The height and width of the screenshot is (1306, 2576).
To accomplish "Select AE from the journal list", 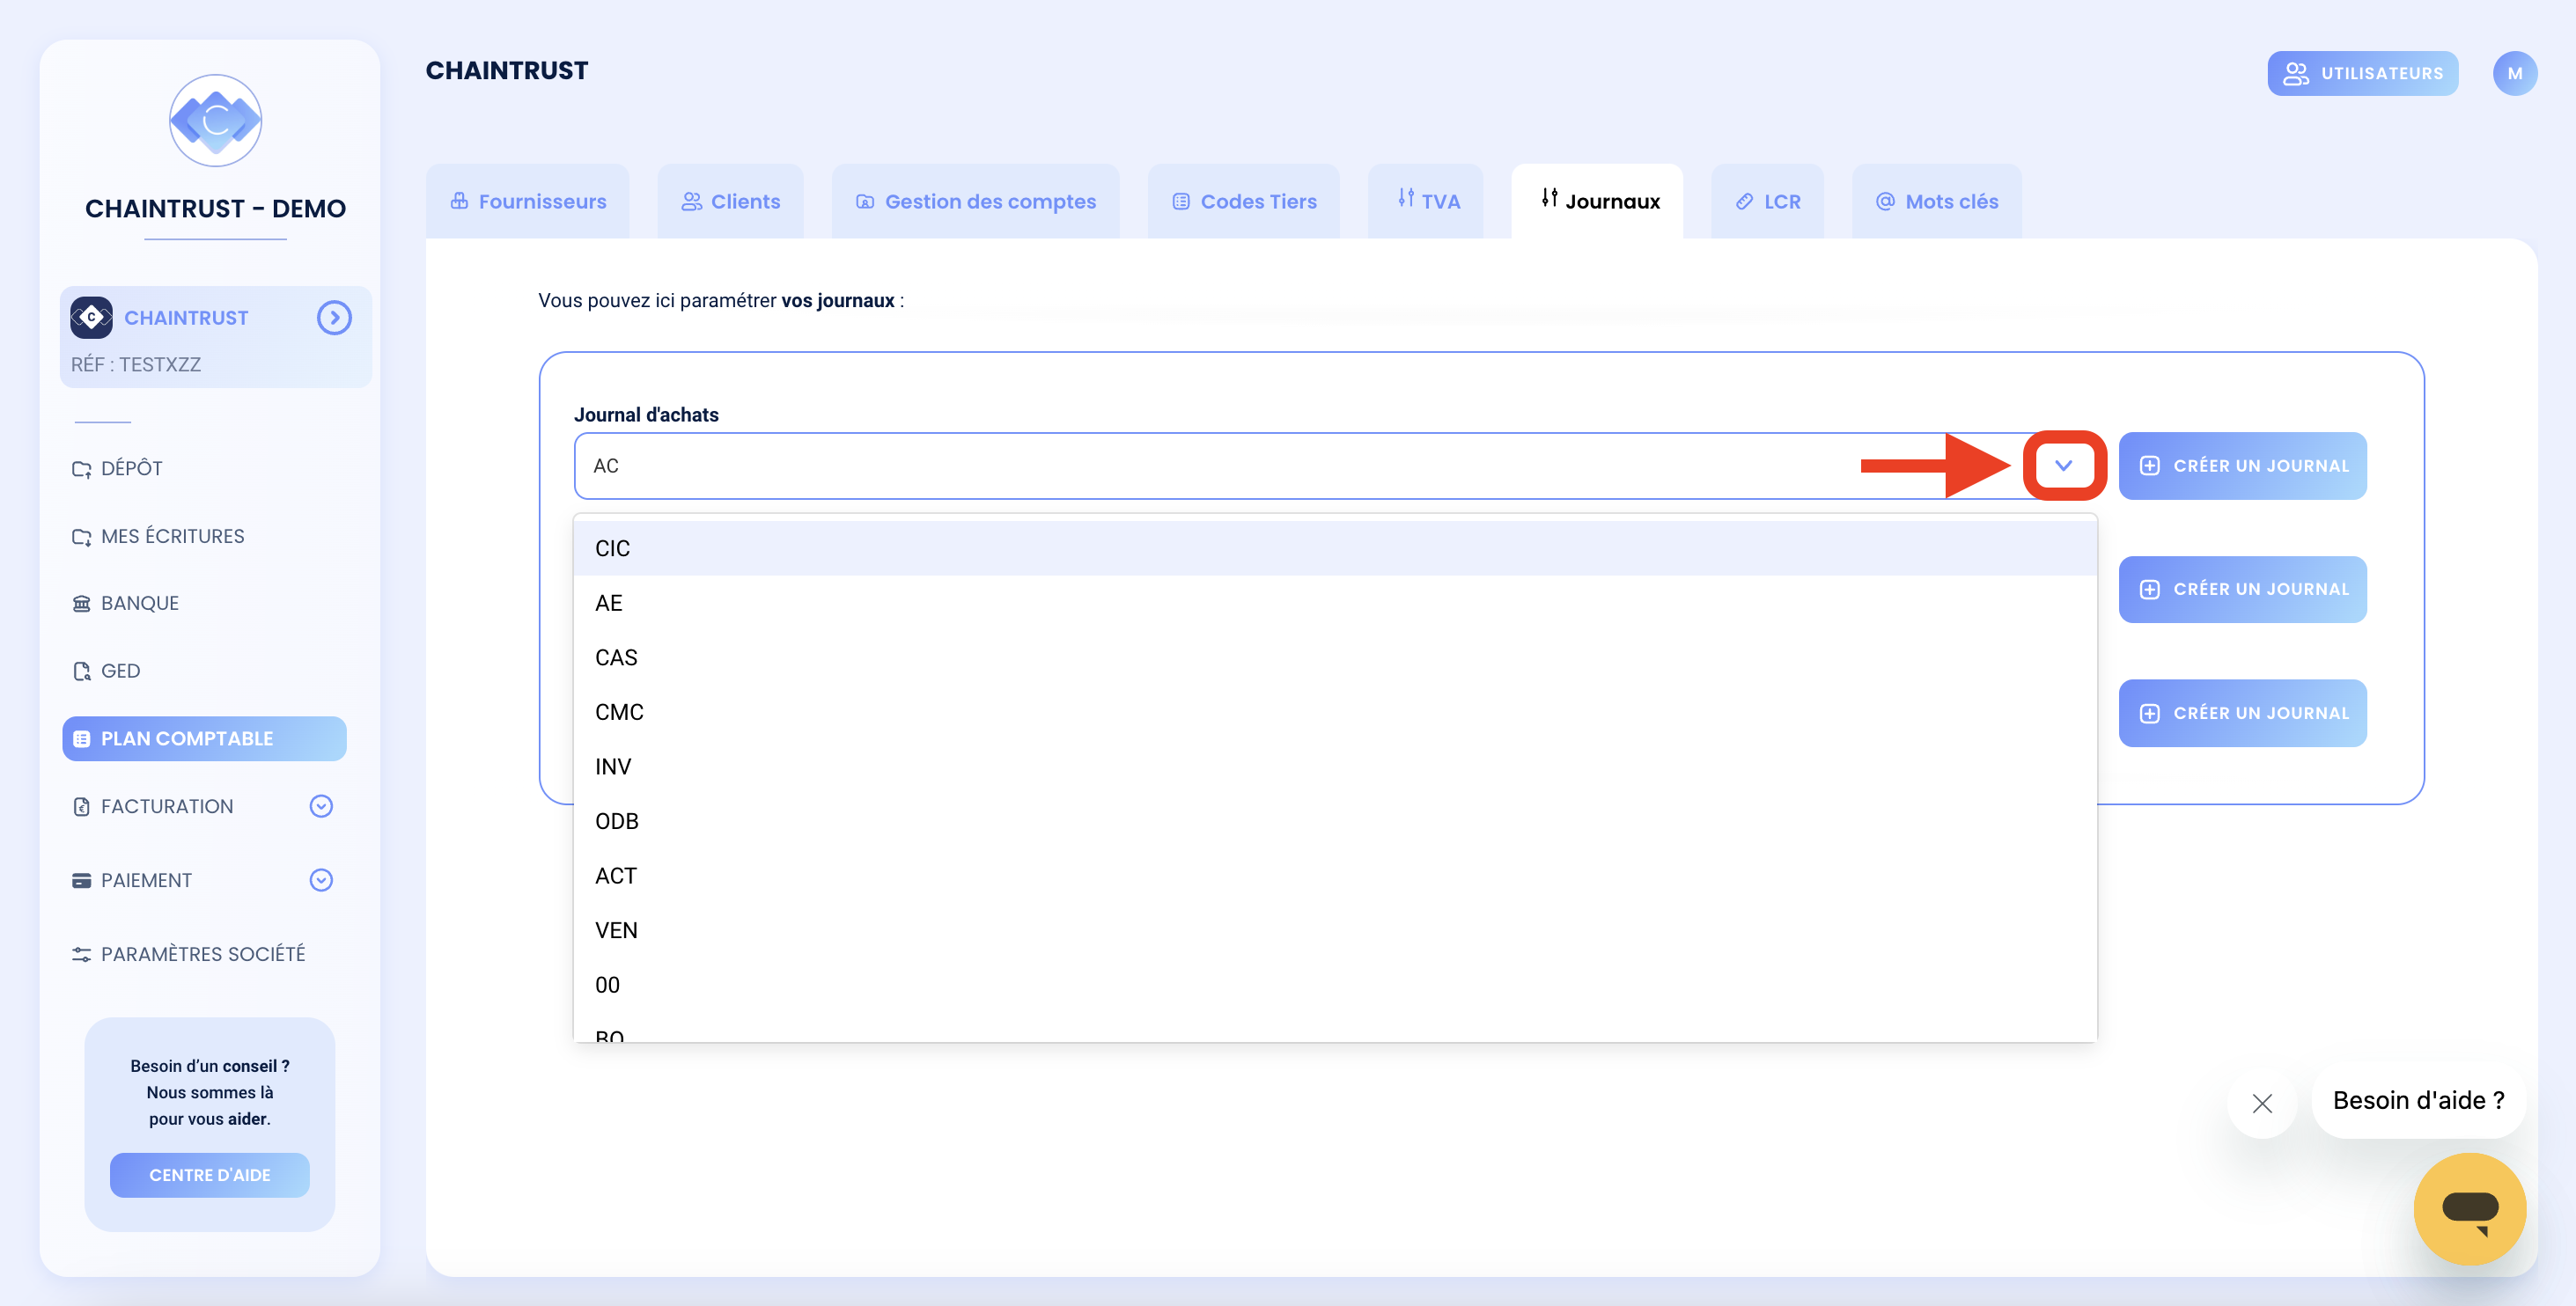I will pos(1335,603).
